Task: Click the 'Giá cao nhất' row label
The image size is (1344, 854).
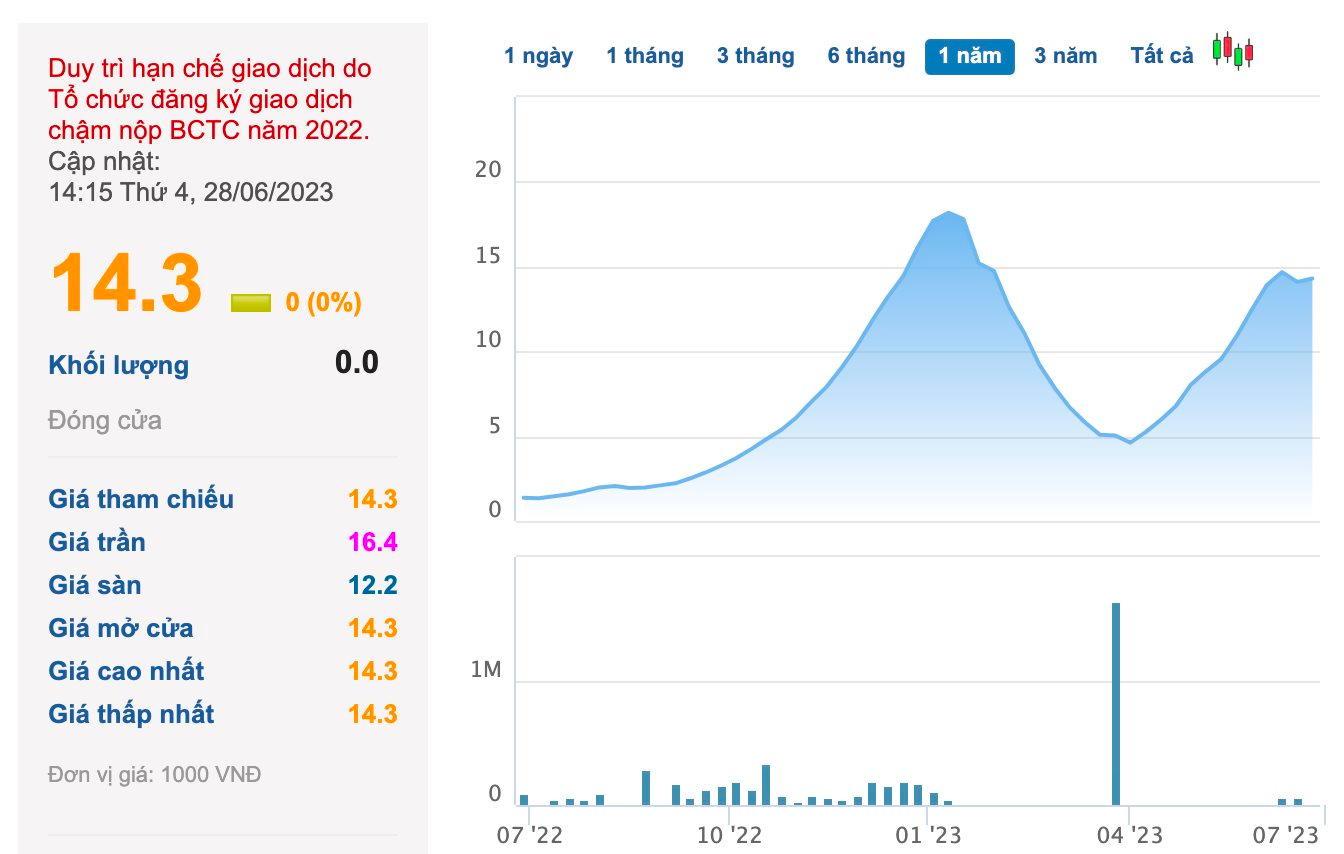Action: click(126, 671)
